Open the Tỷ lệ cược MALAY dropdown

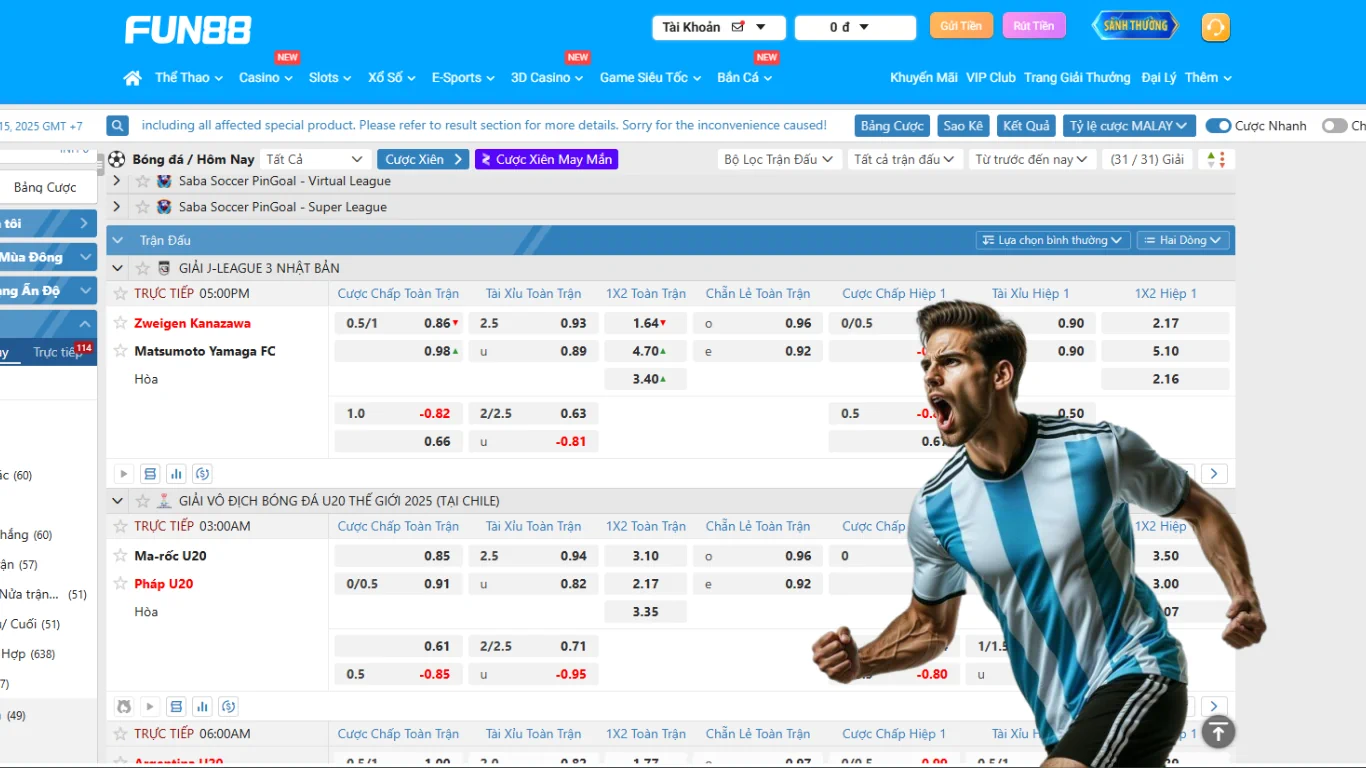click(x=1129, y=126)
